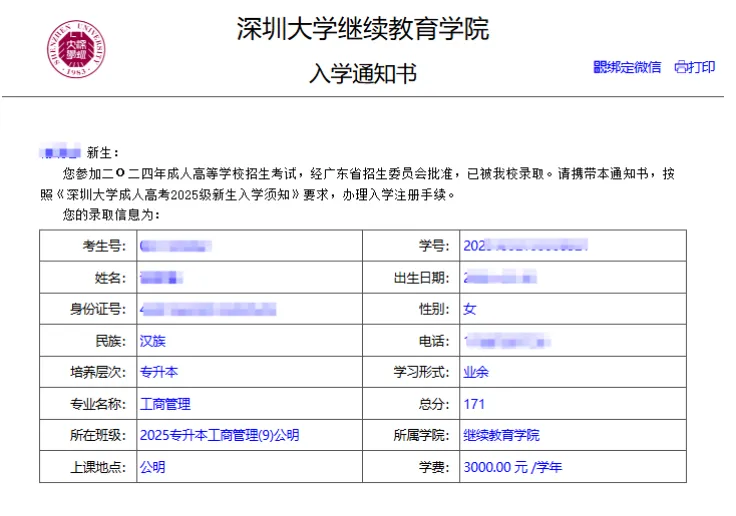Screen dimensions: 736x516
Task: Click the 考生号: label
Action: [x=104, y=246]
